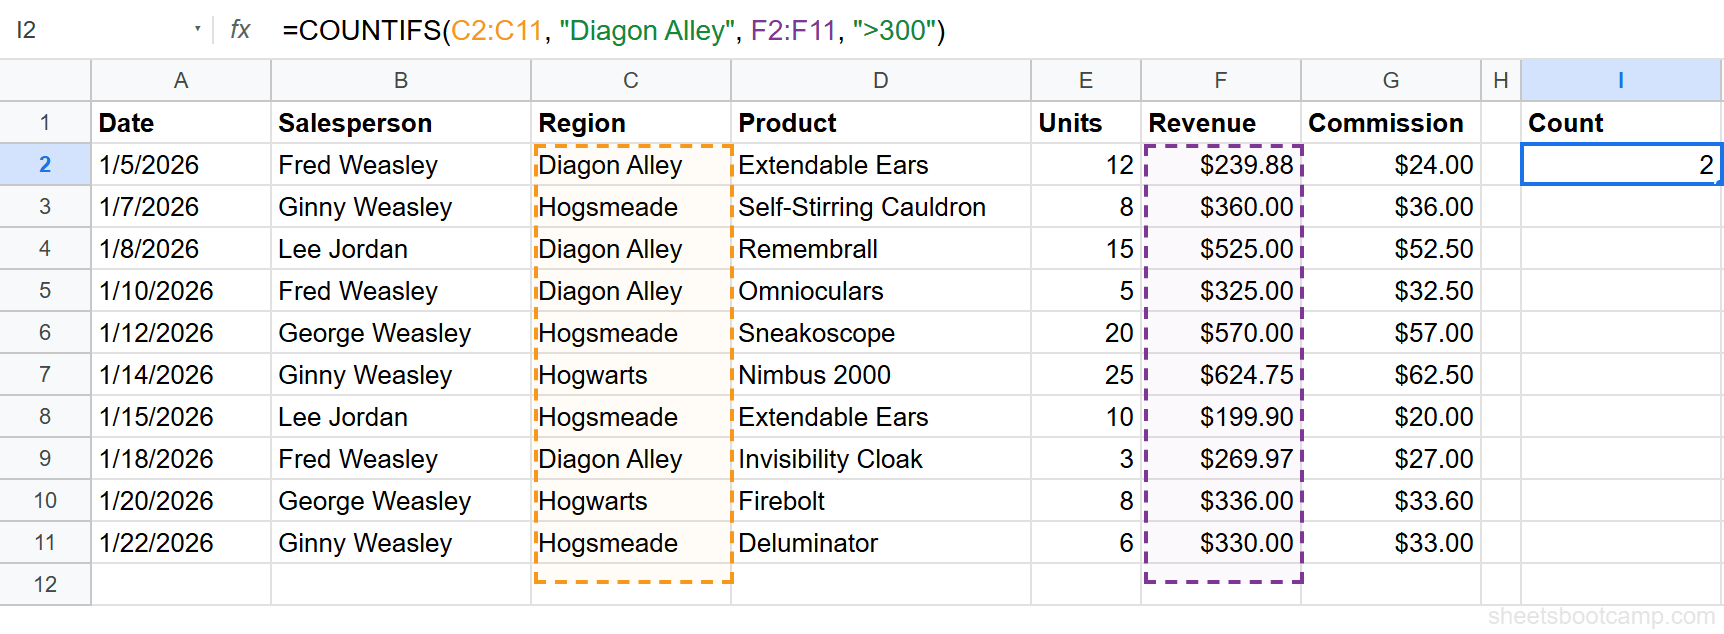Click the Revenue header cell

coord(1221,122)
